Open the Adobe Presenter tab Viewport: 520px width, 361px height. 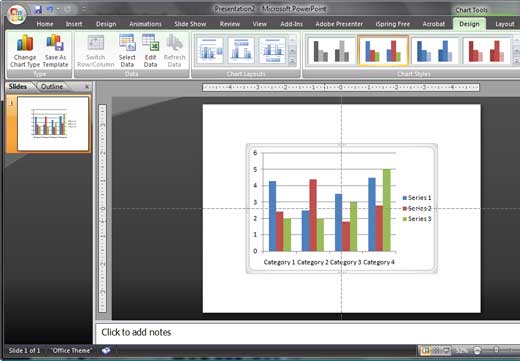pos(339,24)
